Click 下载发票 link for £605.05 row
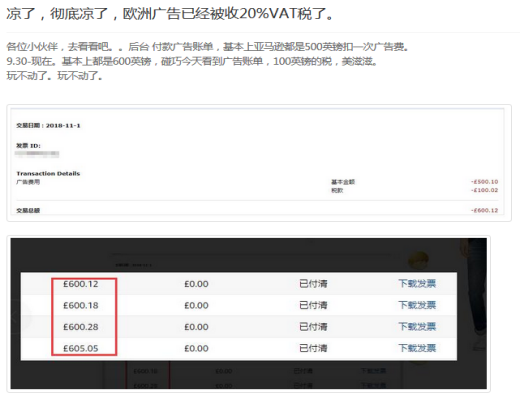This screenshot has height=395, width=521. click(417, 348)
